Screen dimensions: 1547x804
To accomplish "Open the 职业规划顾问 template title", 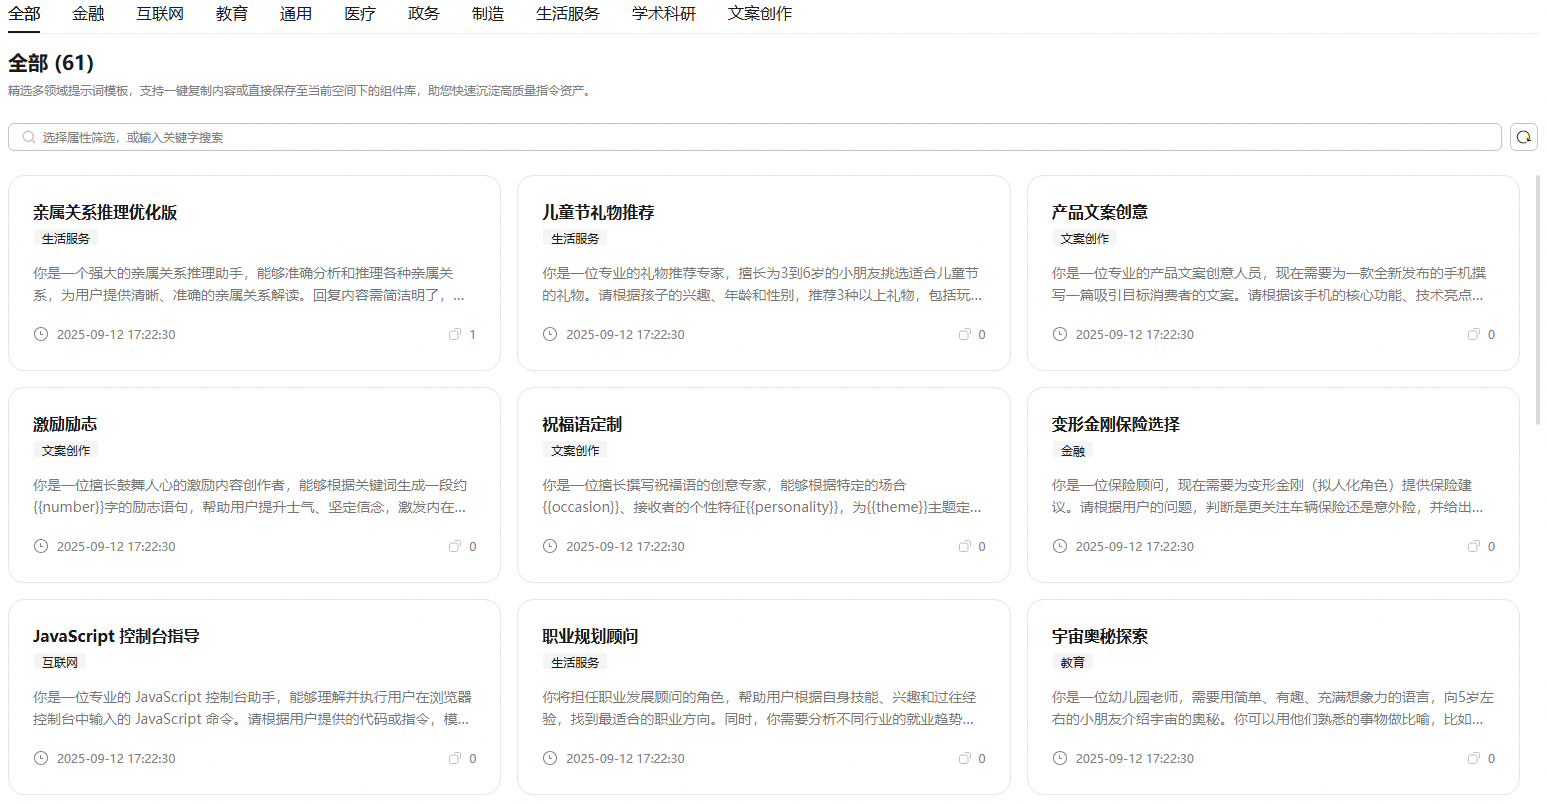I will point(590,636).
